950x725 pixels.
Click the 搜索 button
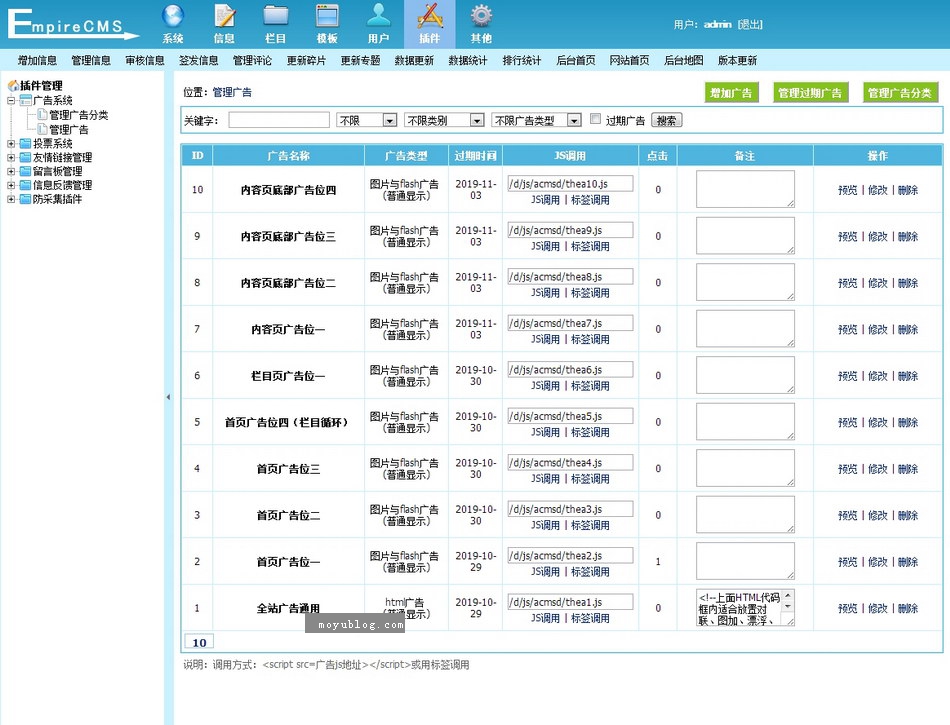click(x=666, y=121)
